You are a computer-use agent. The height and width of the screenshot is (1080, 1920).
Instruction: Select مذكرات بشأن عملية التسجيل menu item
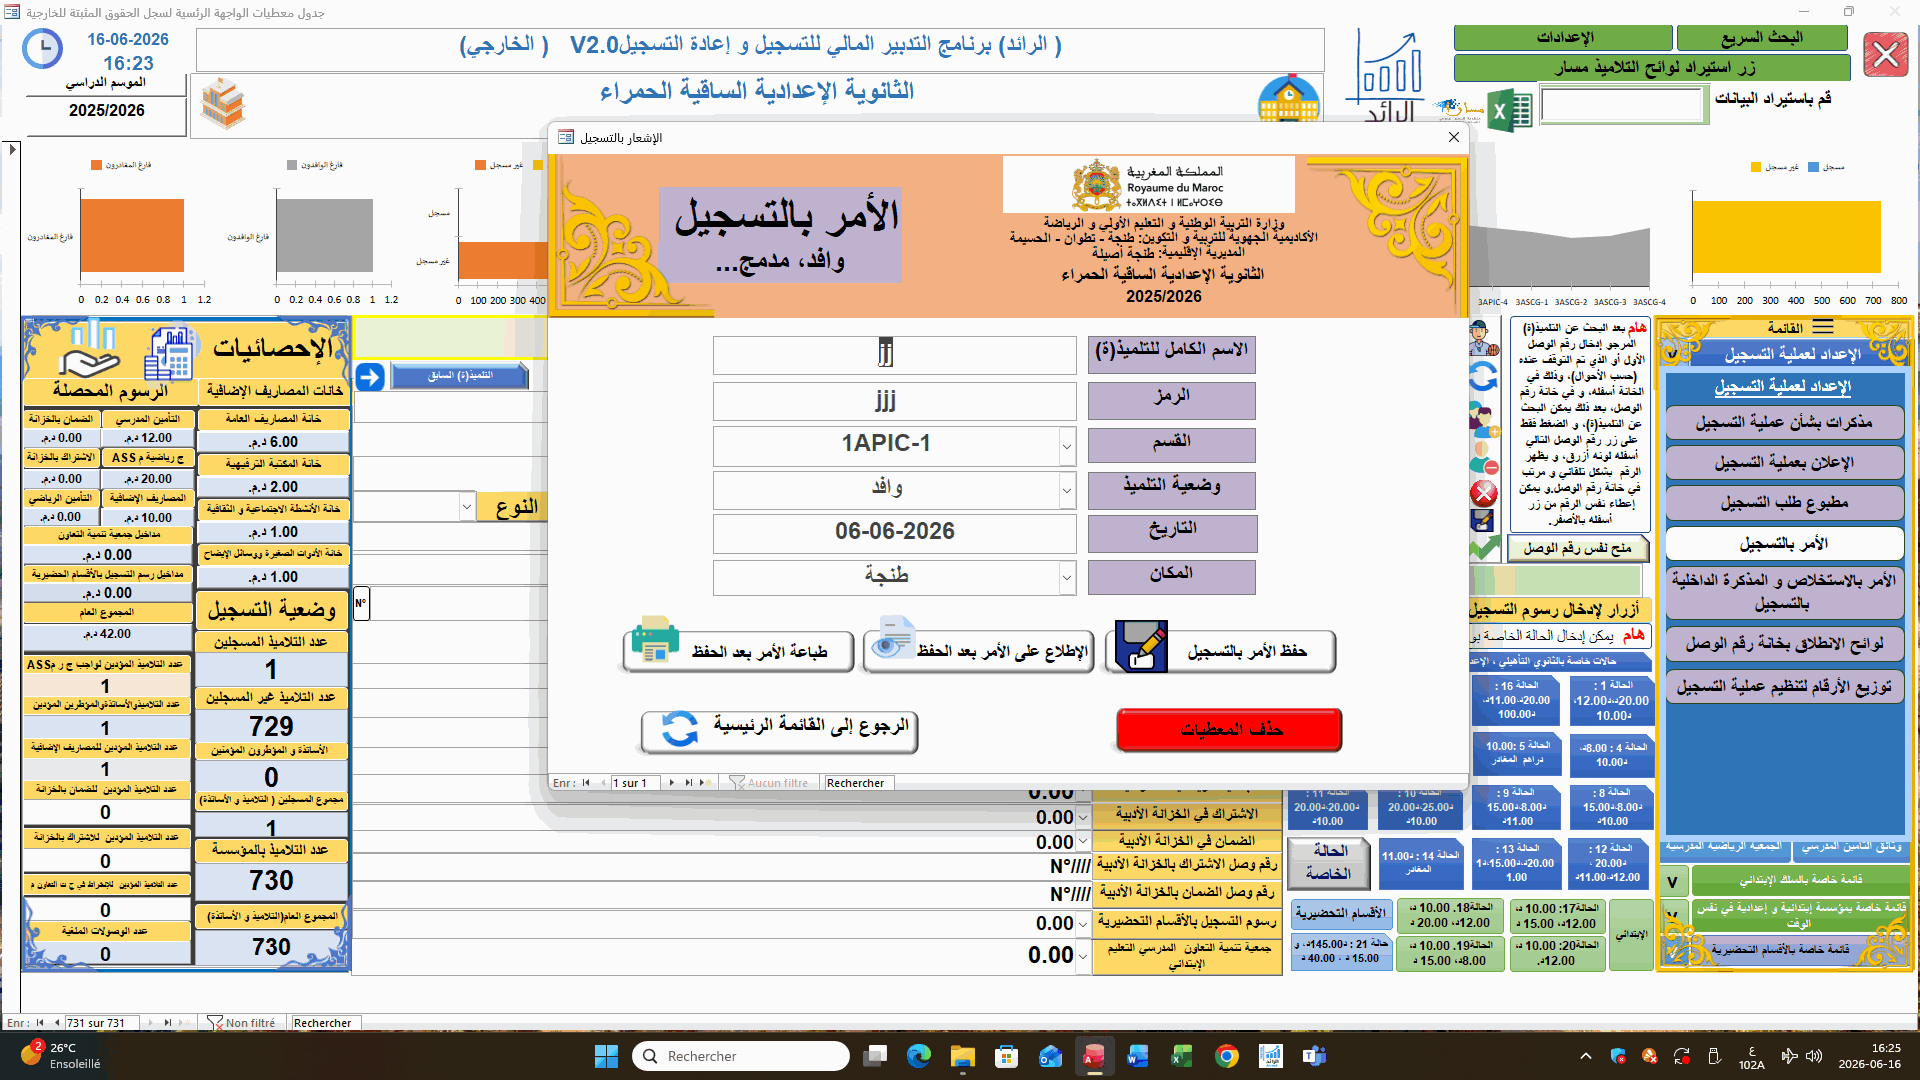tap(1784, 423)
